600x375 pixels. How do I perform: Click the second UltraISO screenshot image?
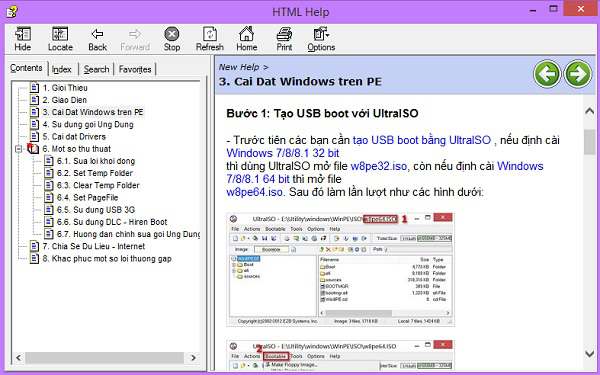[x=341, y=355]
